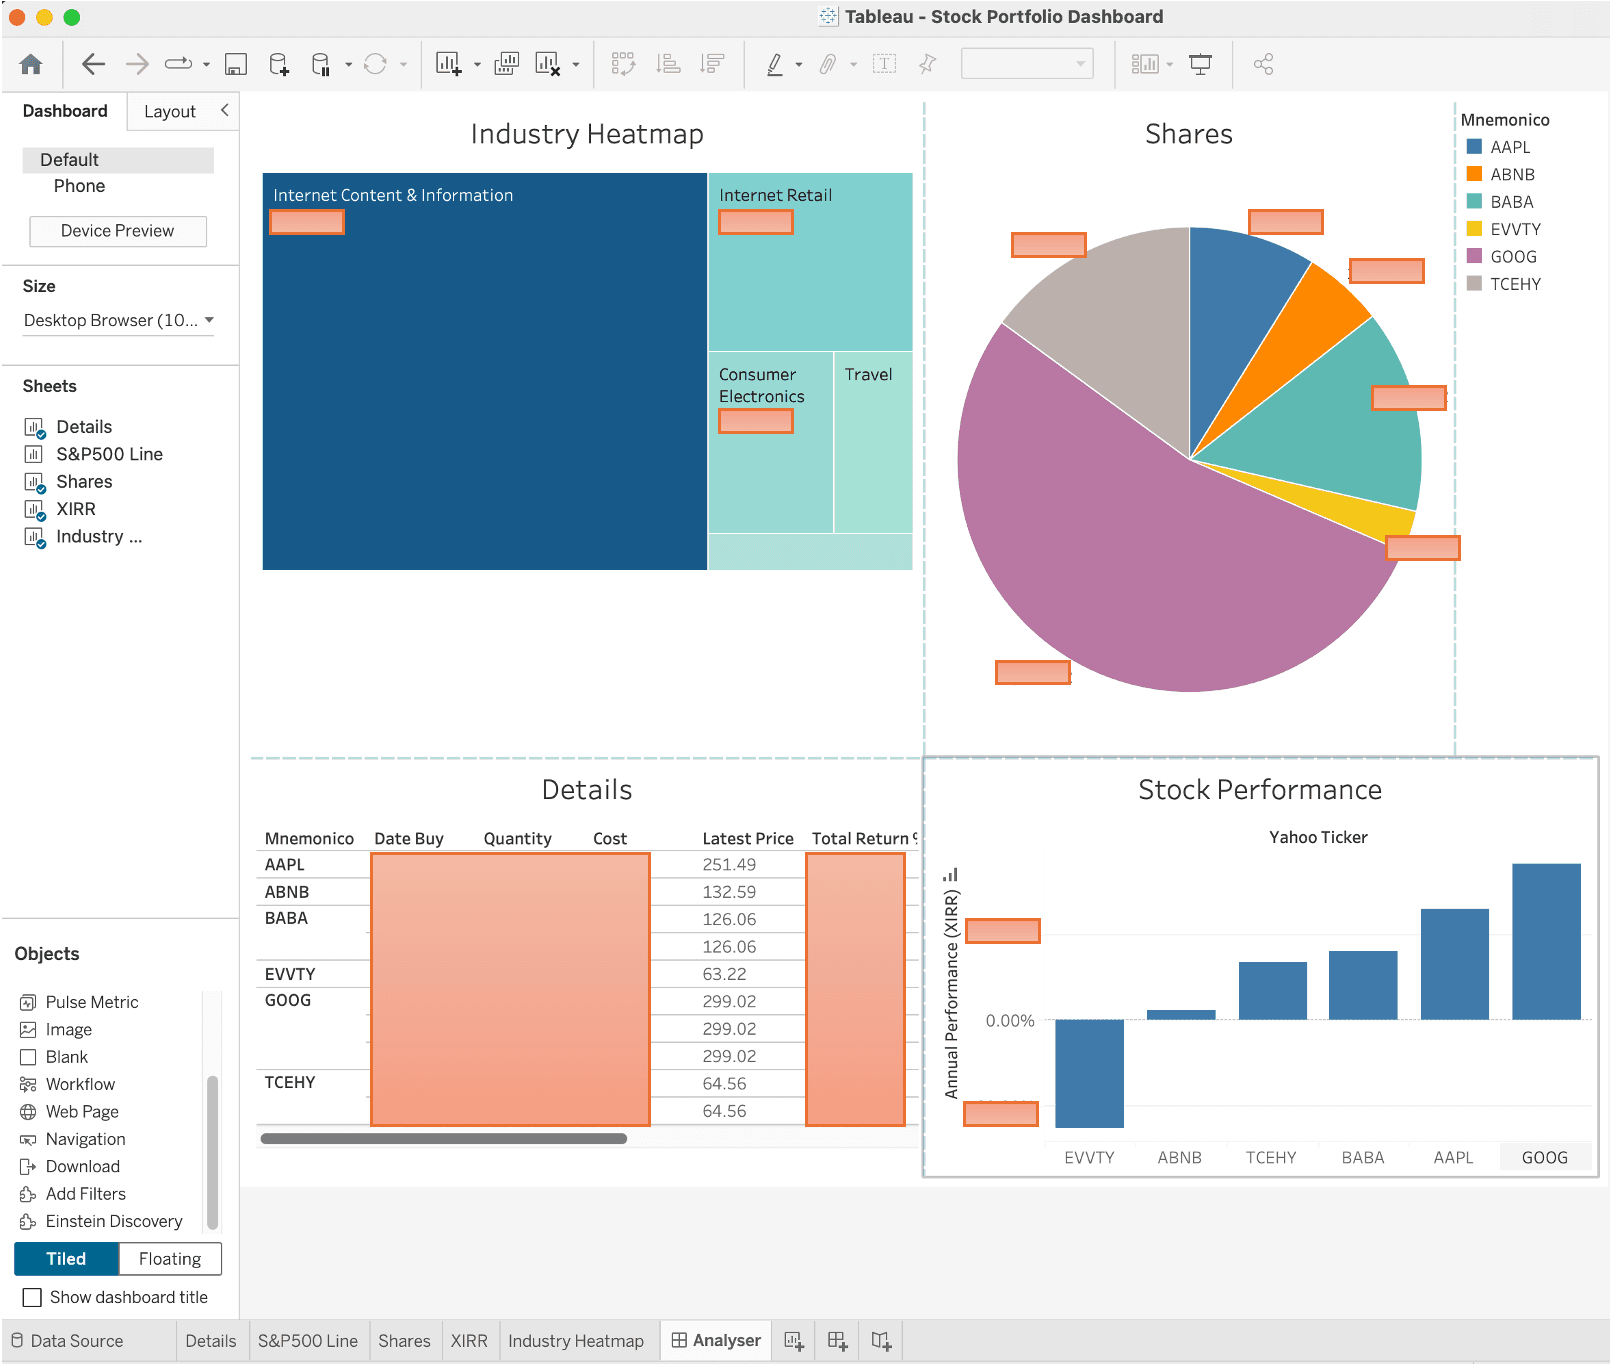Click the Sort descending icon

(712, 65)
